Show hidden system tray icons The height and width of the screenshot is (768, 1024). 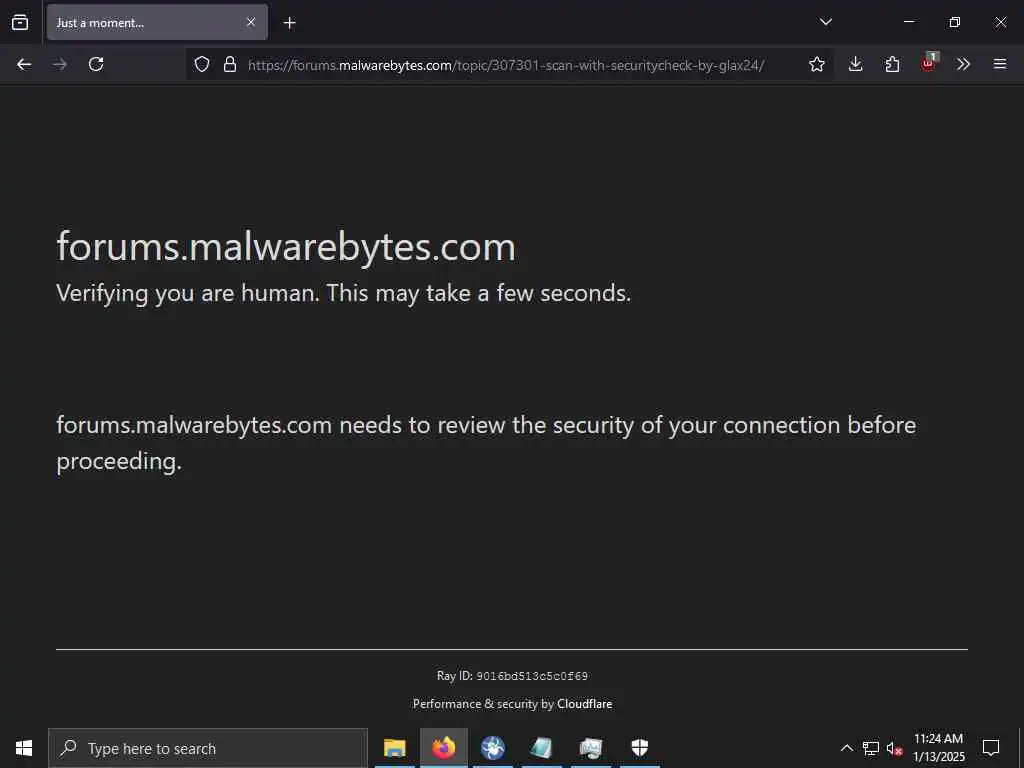tap(846, 748)
